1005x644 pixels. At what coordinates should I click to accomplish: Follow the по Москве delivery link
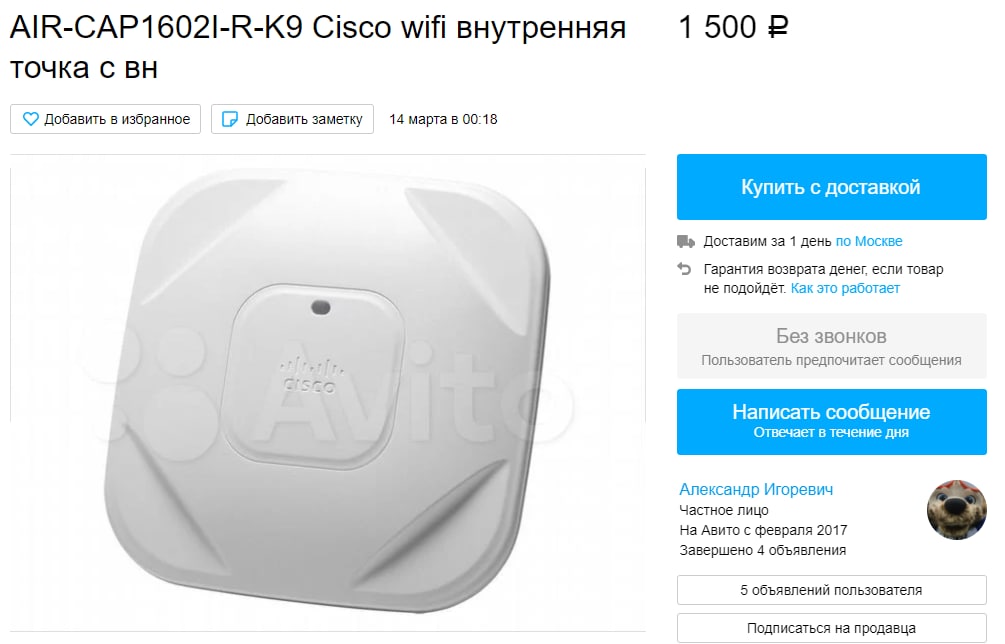tap(869, 242)
